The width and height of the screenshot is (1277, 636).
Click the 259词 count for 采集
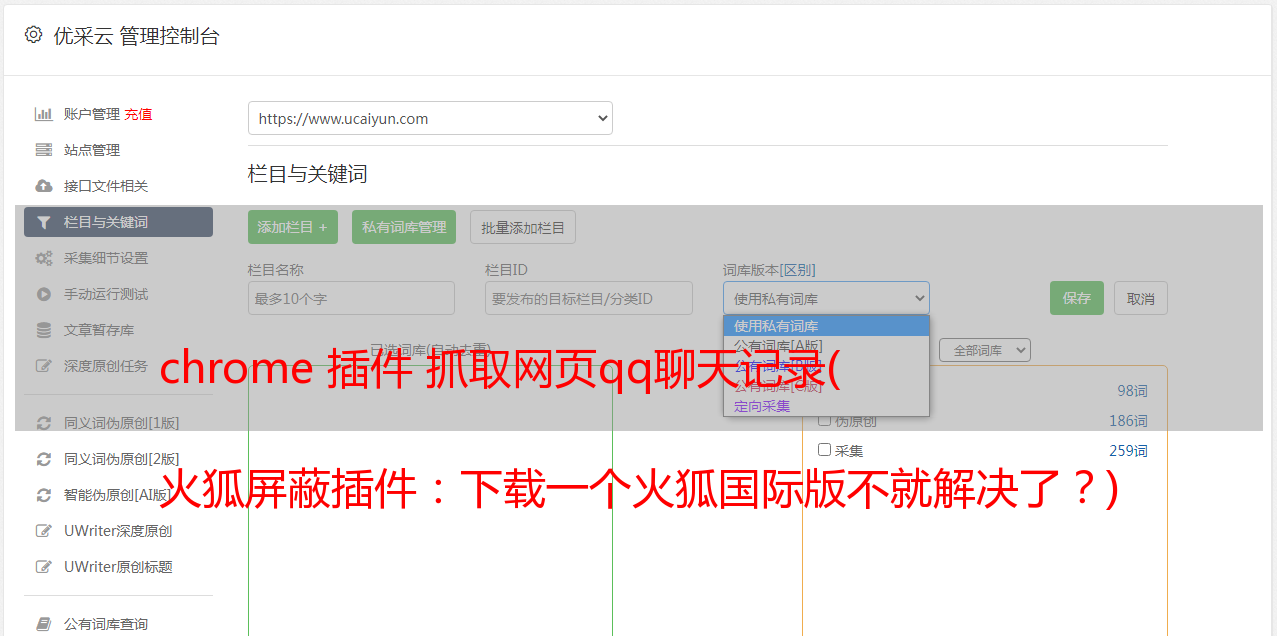click(x=1128, y=451)
